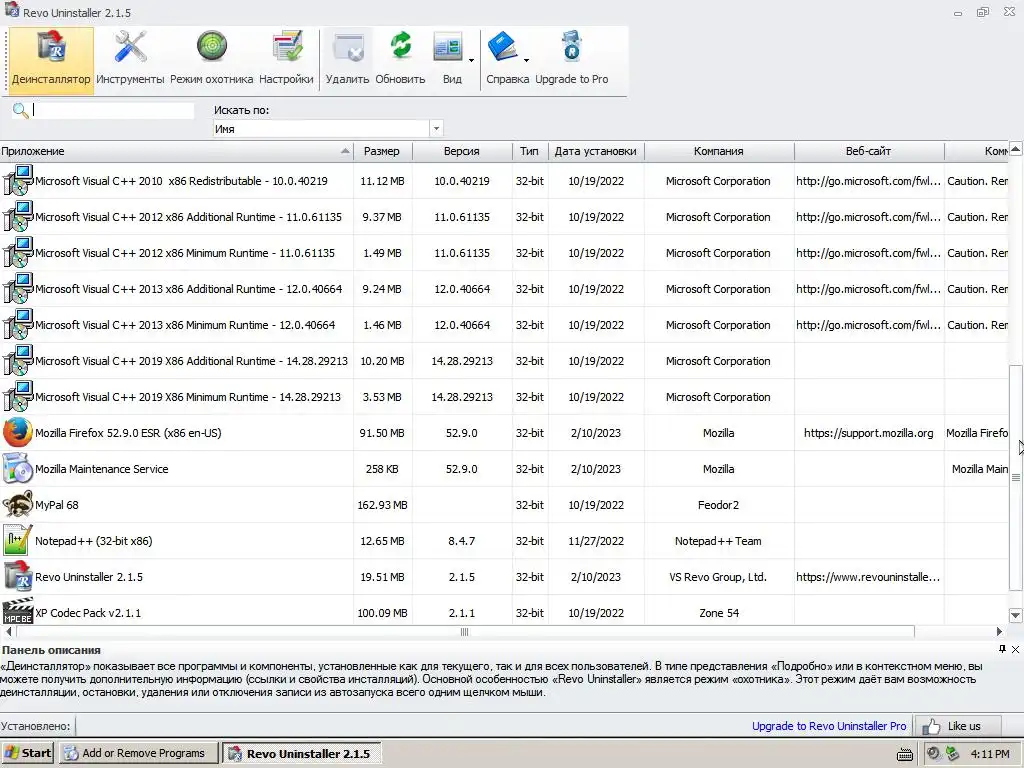The image size is (1024, 768).
Task: Click the Feodor2 company cell
Action: coord(718,505)
